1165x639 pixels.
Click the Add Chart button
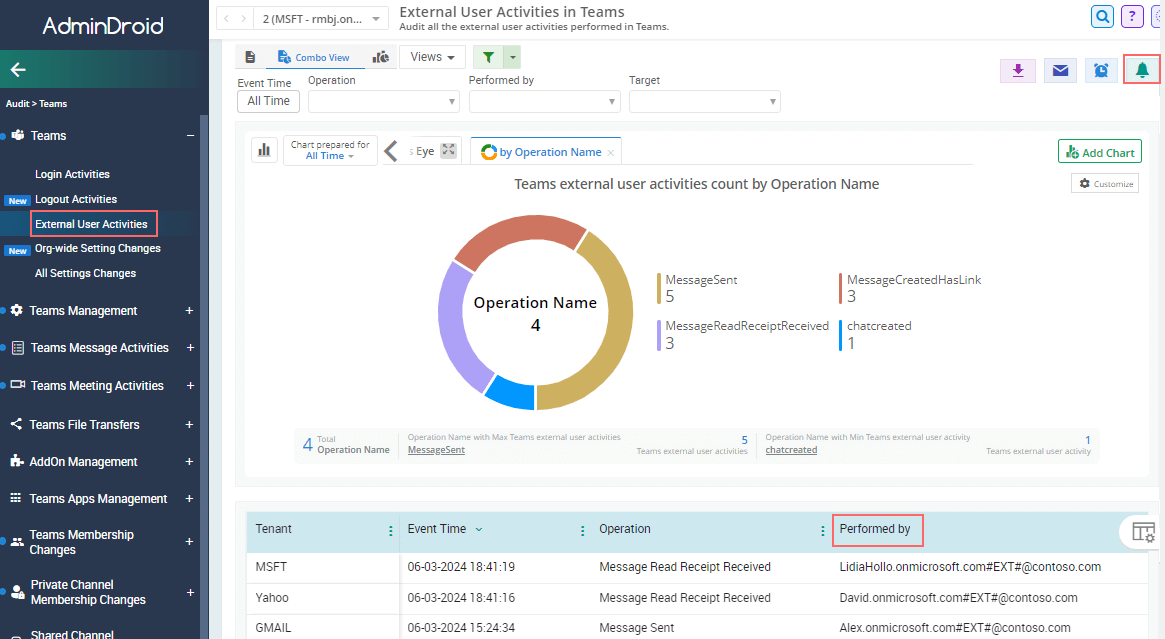(1099, 151)
